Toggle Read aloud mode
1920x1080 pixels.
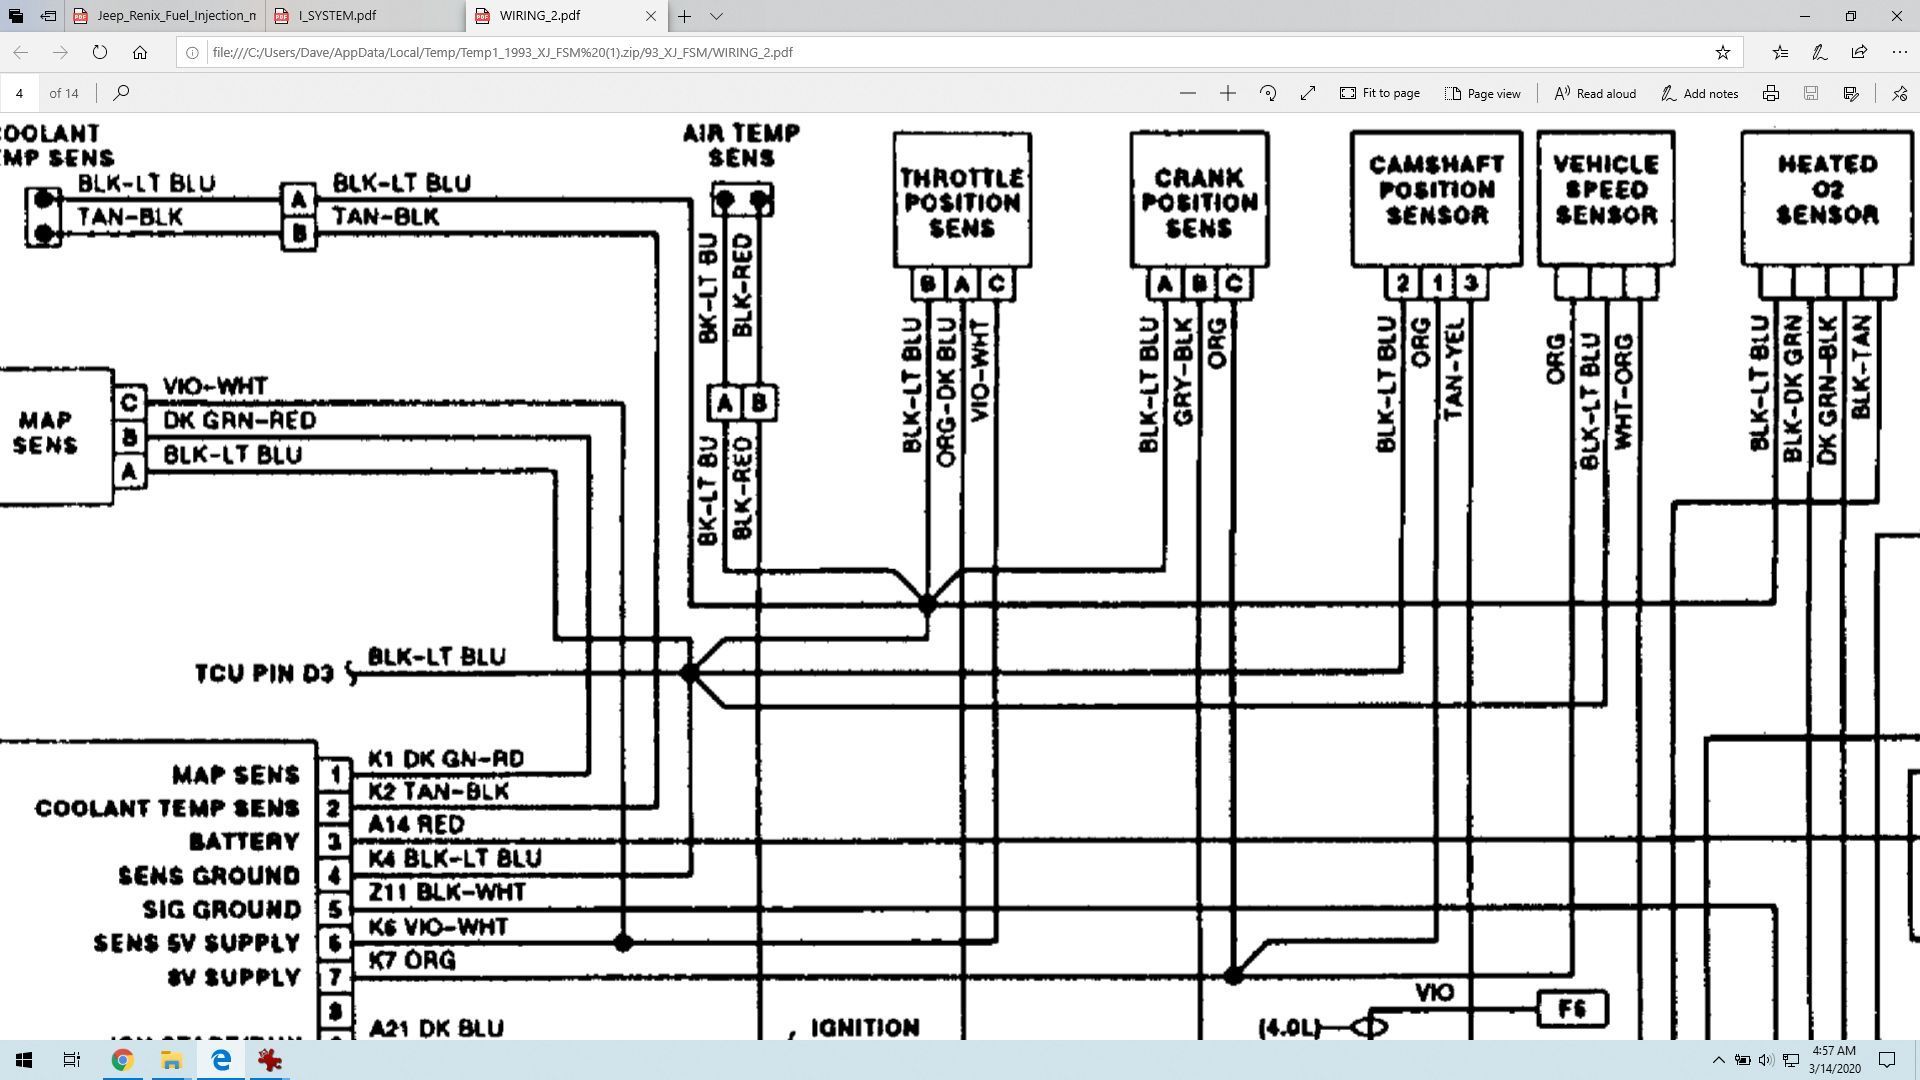1595,93
